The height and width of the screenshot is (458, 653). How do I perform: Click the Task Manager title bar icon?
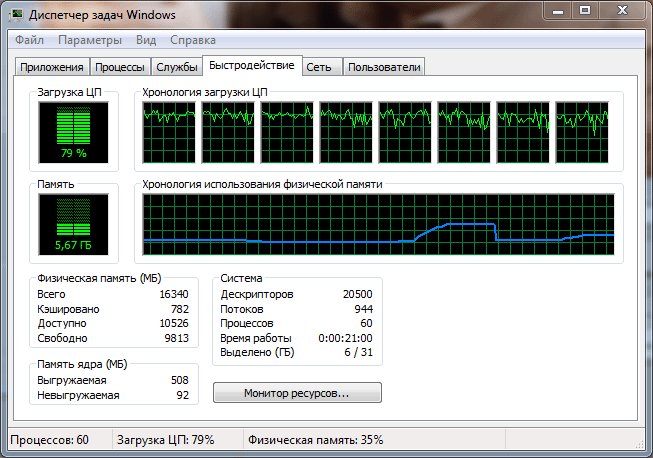click(x=17, y=15)
